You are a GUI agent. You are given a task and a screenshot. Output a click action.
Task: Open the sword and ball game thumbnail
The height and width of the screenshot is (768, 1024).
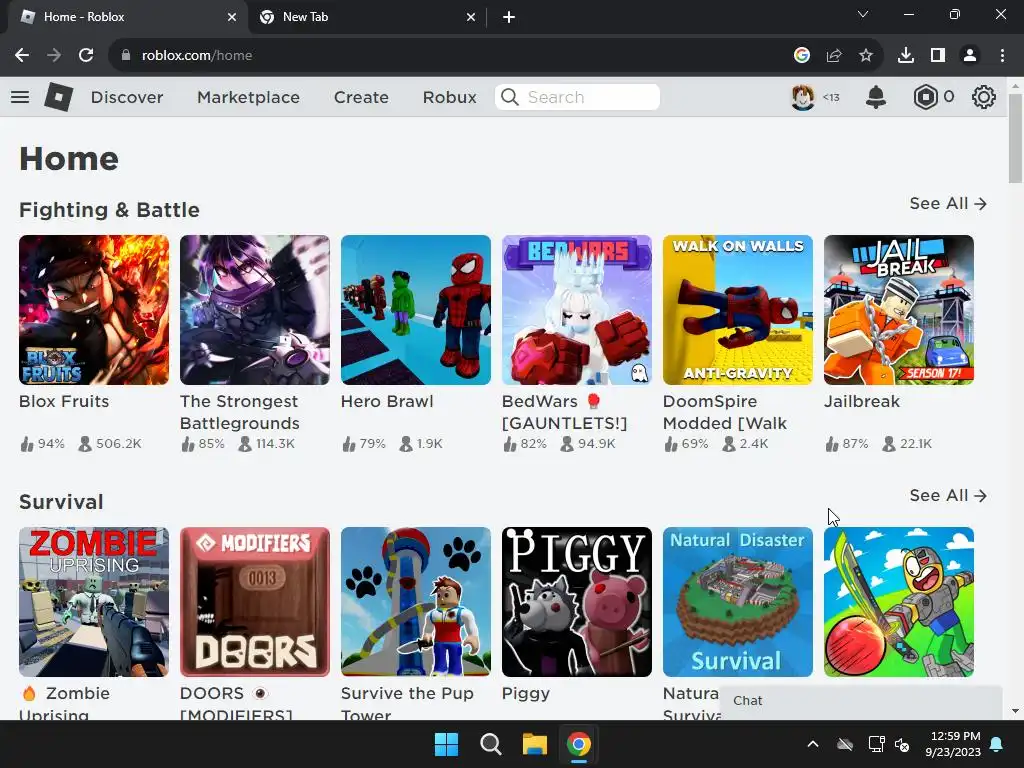click(x=899, y=601)
